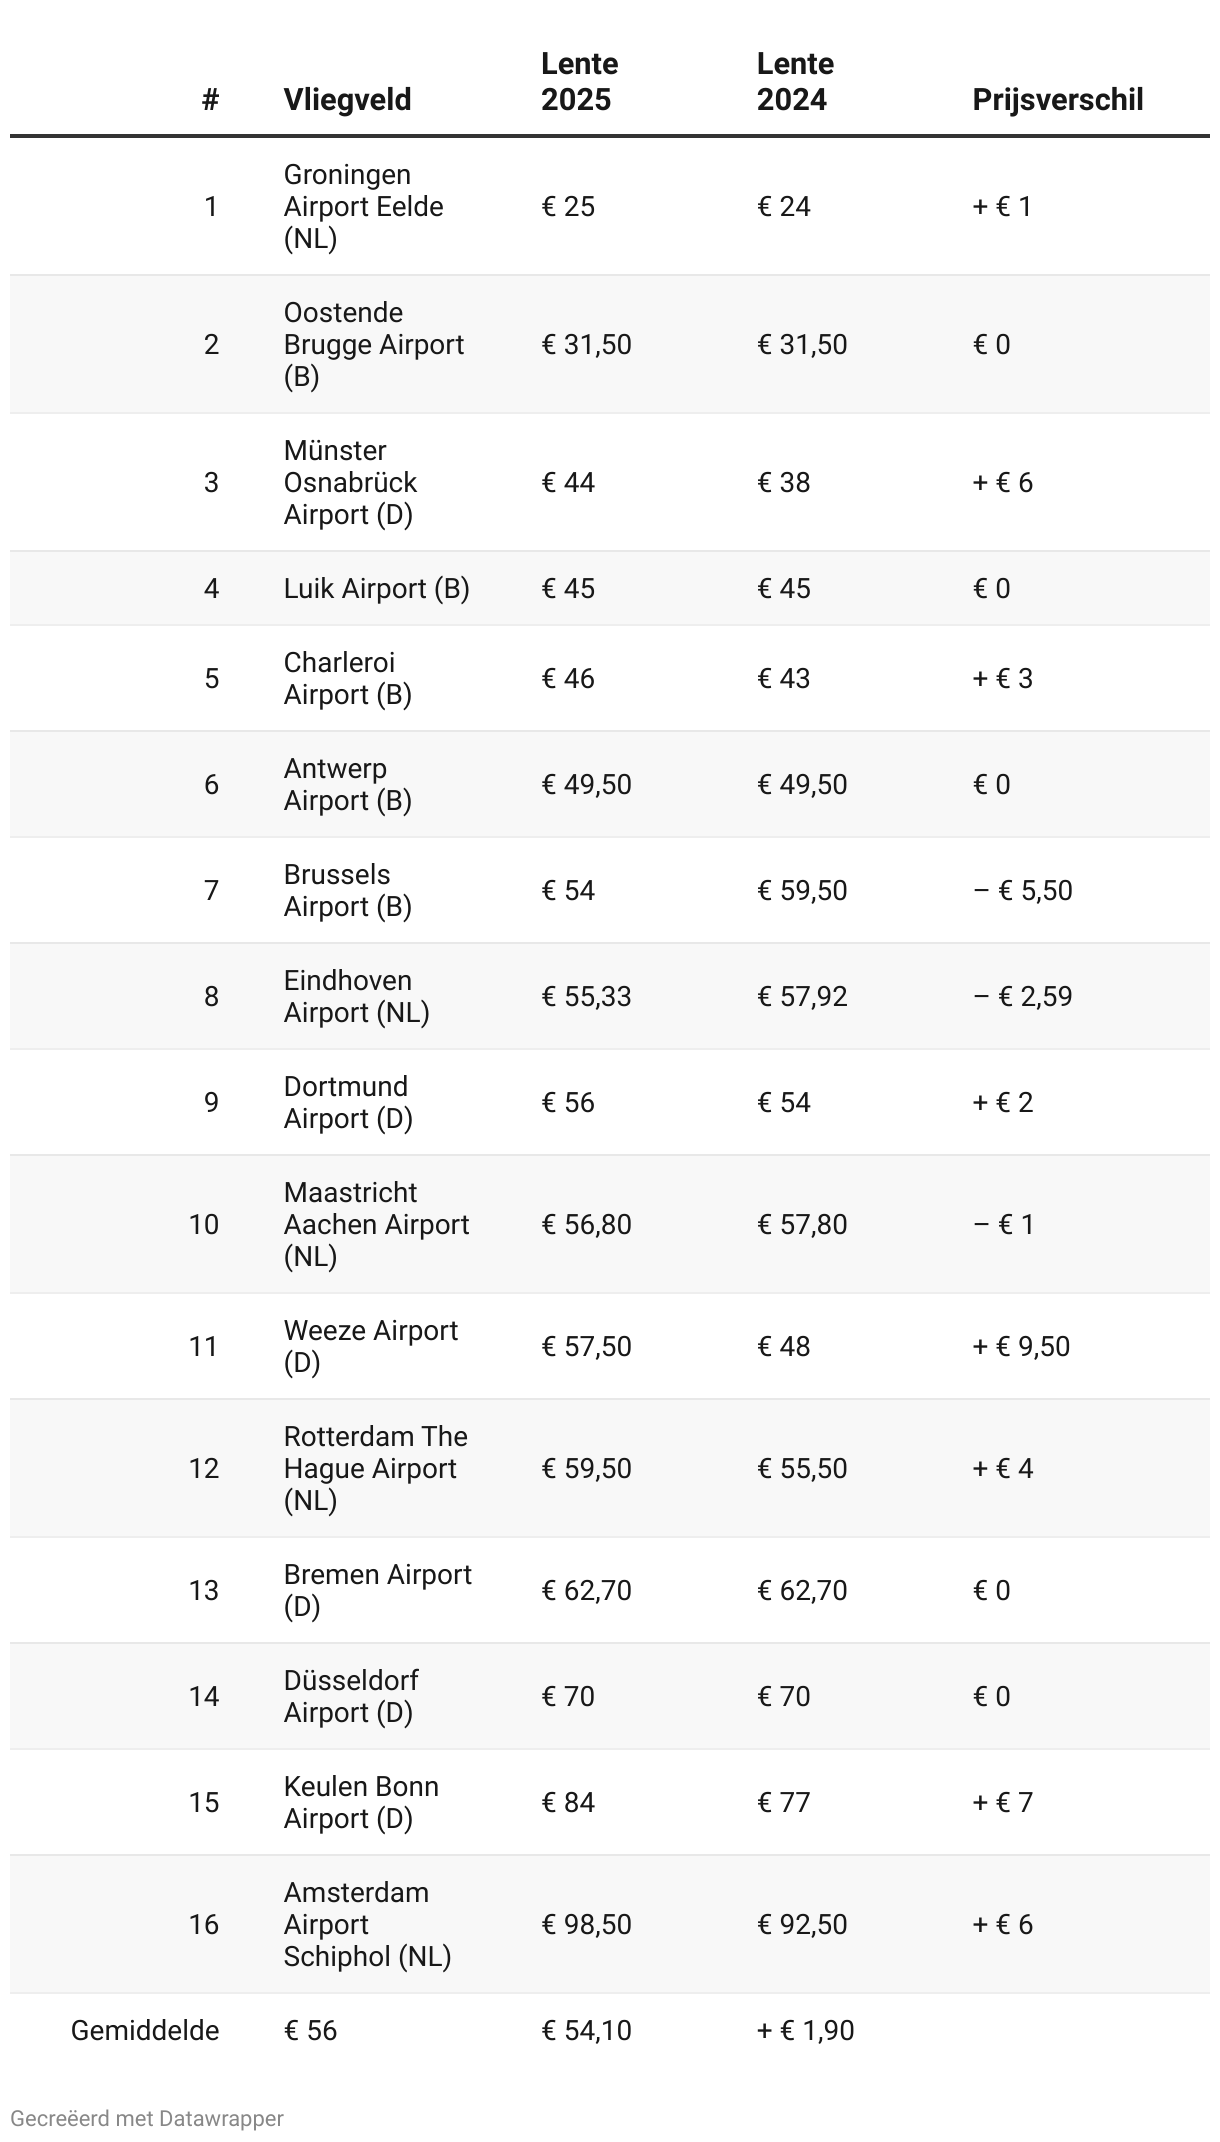Click Charleroi Airport 2025 price € 46

(x=568, y=678)
